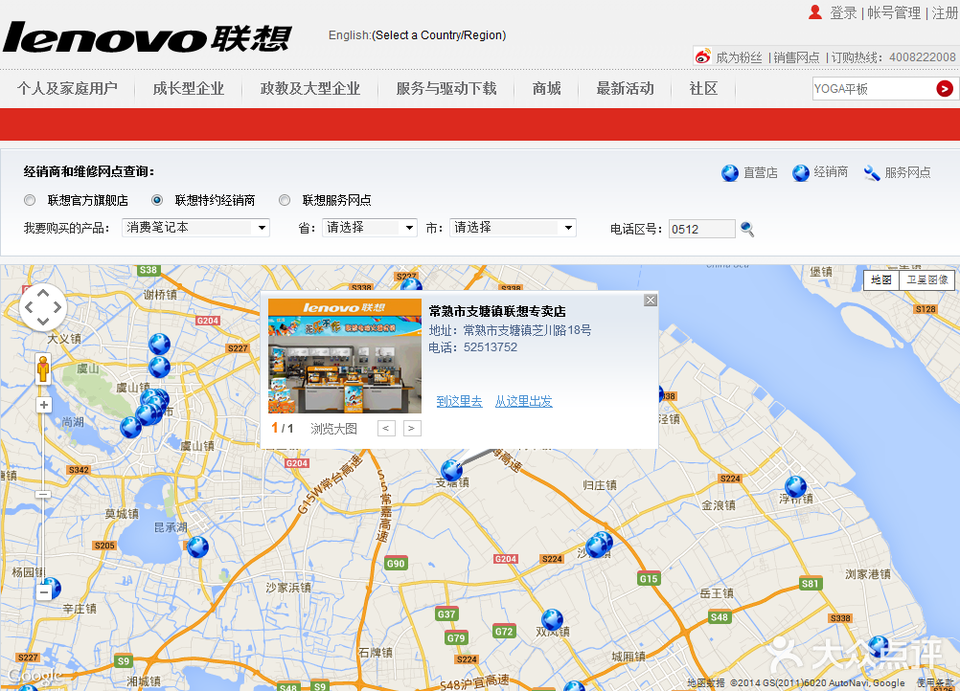Open English Select a Country/Region selector
960x691 pixels.
(417, 35)
